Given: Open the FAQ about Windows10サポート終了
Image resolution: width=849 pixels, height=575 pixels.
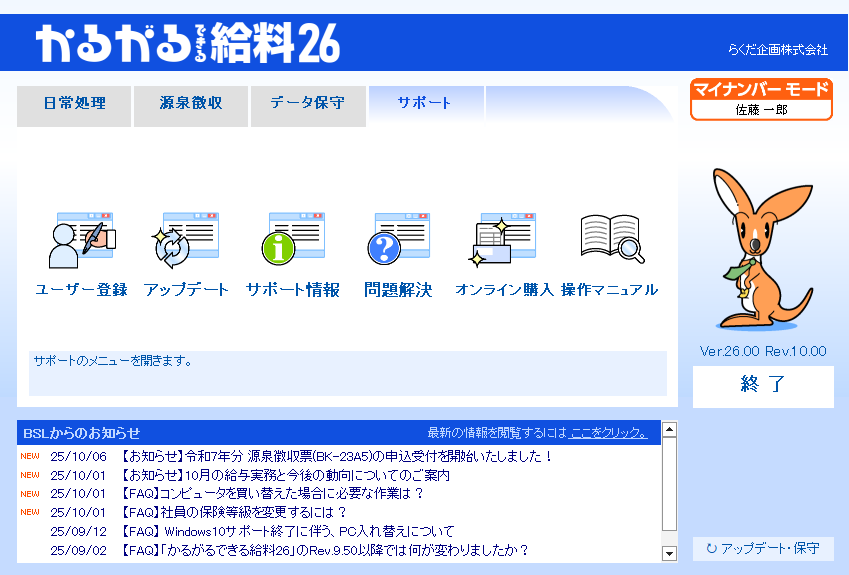Looking at the screenshot, I should coord(287,531).
